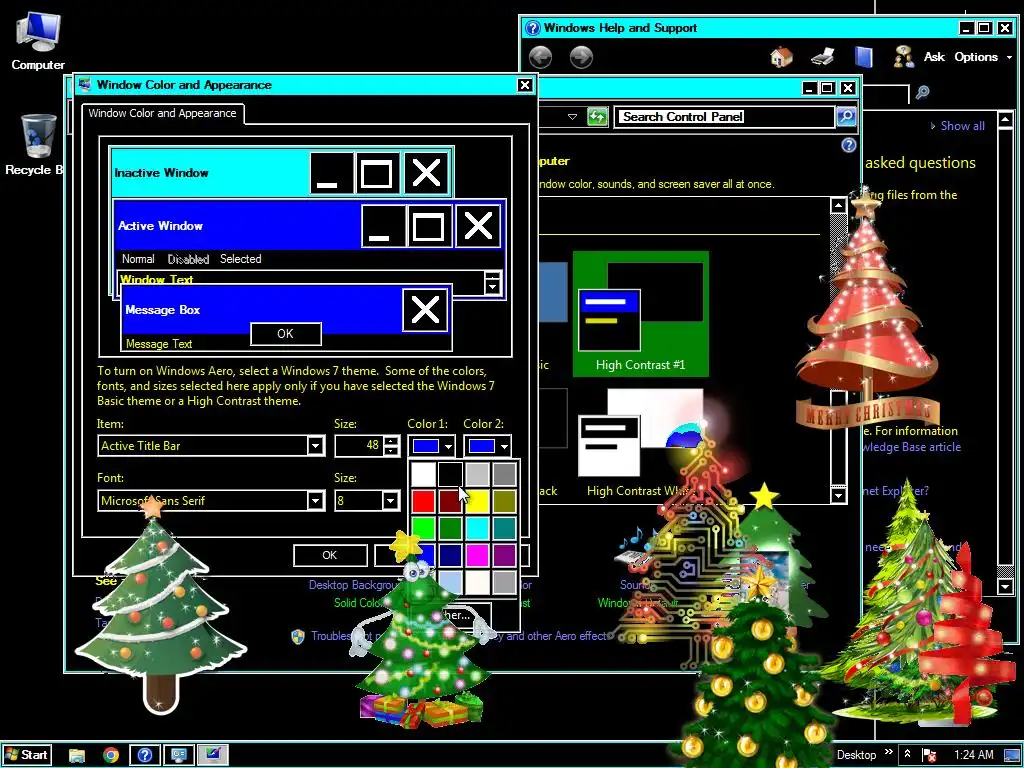
Task: Switch to Window Color taskbar button
Action: coord(213,755)
